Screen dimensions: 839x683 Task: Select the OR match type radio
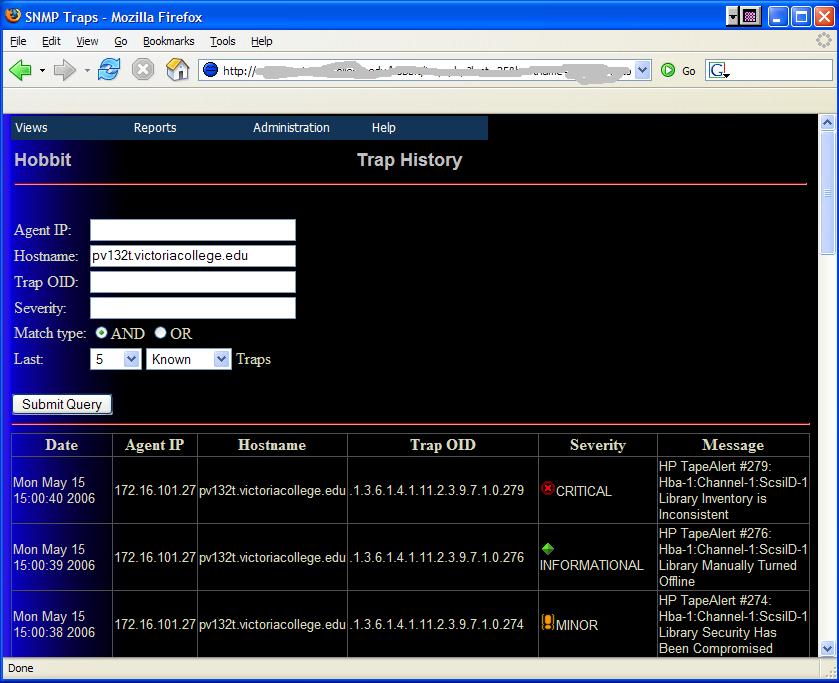click(160, 333)
